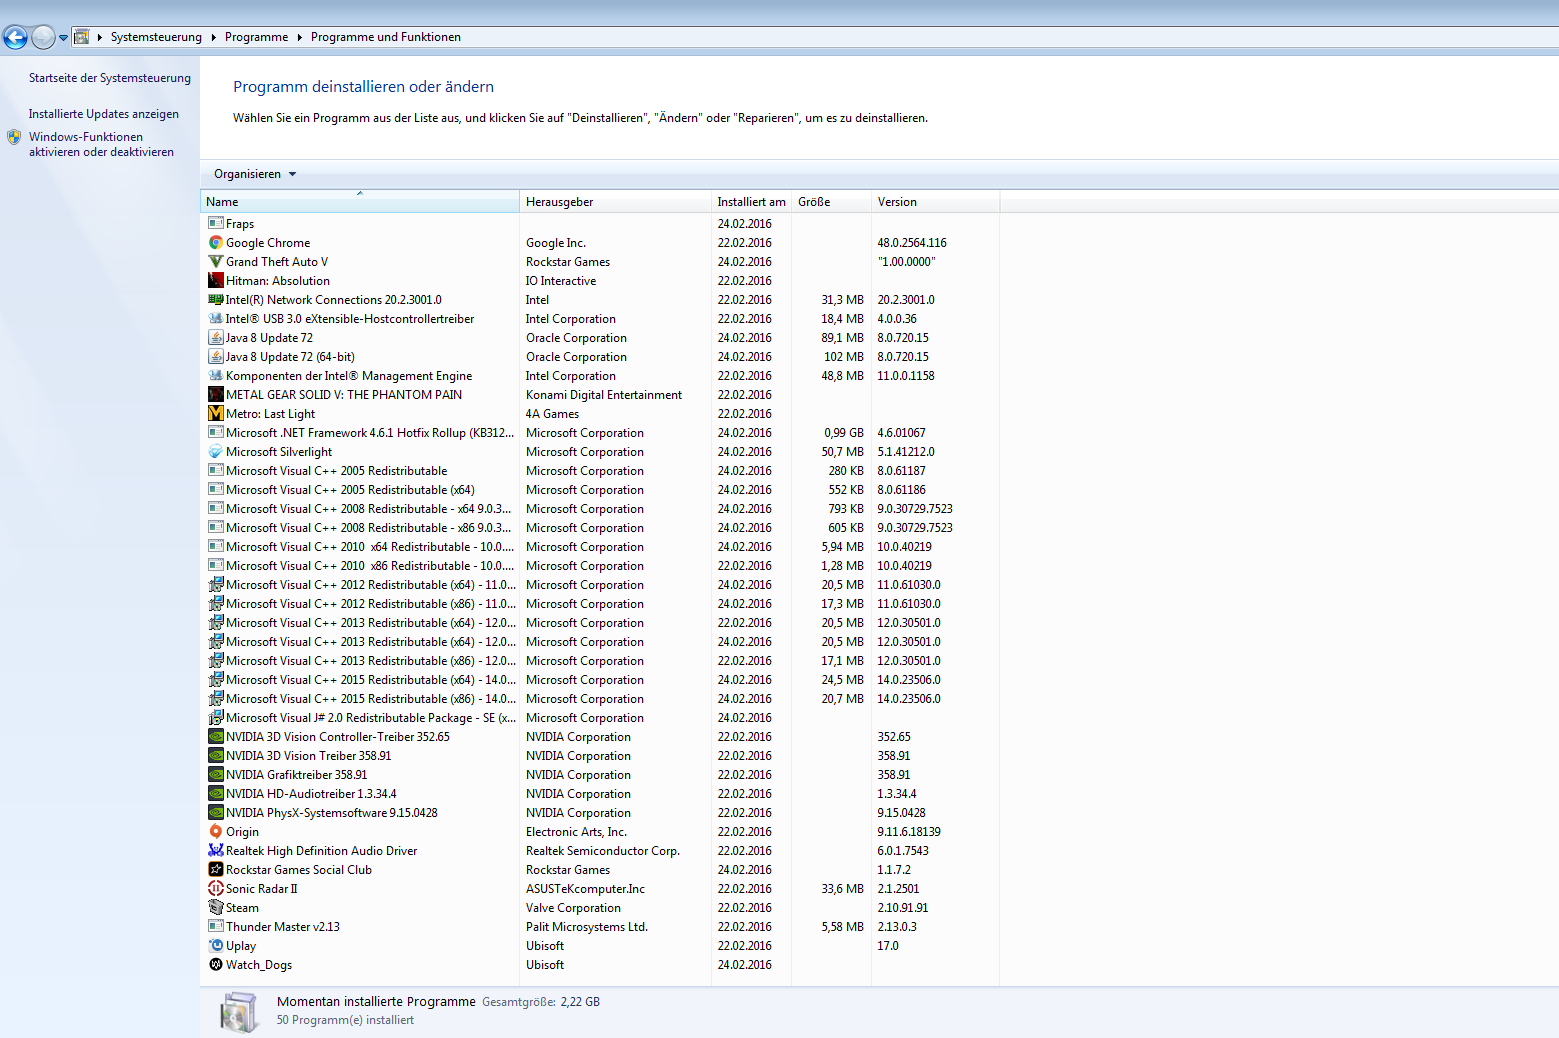Click the Valve Corporation publisher cell

573,908
